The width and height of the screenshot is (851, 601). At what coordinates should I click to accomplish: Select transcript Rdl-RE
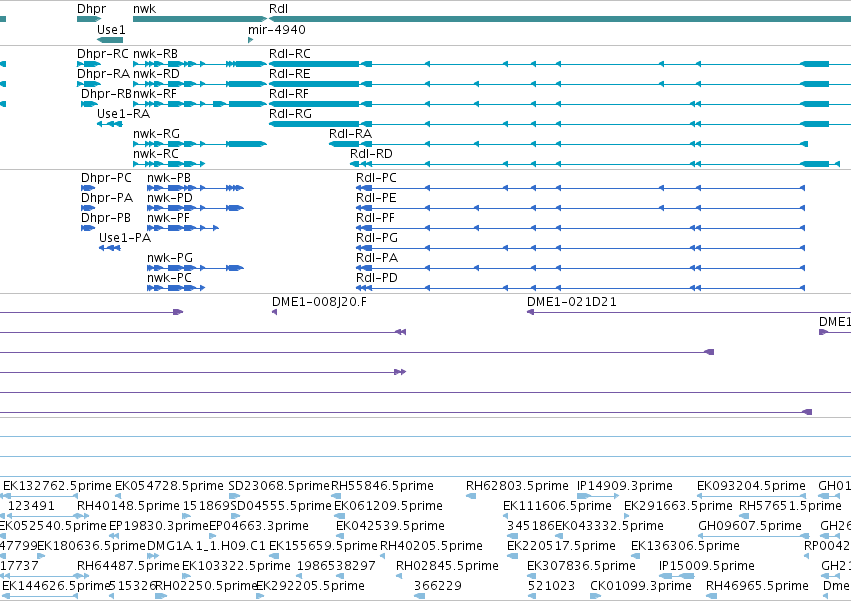290,74
